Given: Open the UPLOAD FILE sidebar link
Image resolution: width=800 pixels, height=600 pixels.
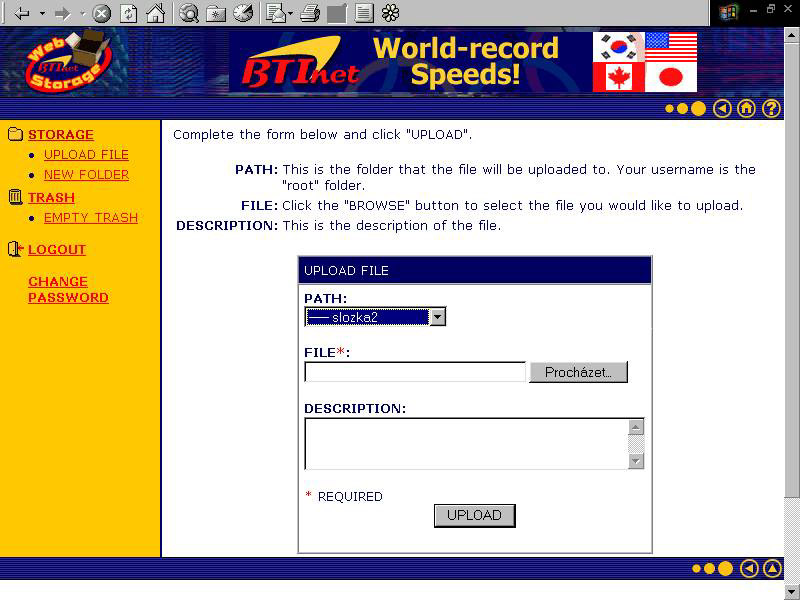Looking at the screenshot, I should (x=86, y=155).
